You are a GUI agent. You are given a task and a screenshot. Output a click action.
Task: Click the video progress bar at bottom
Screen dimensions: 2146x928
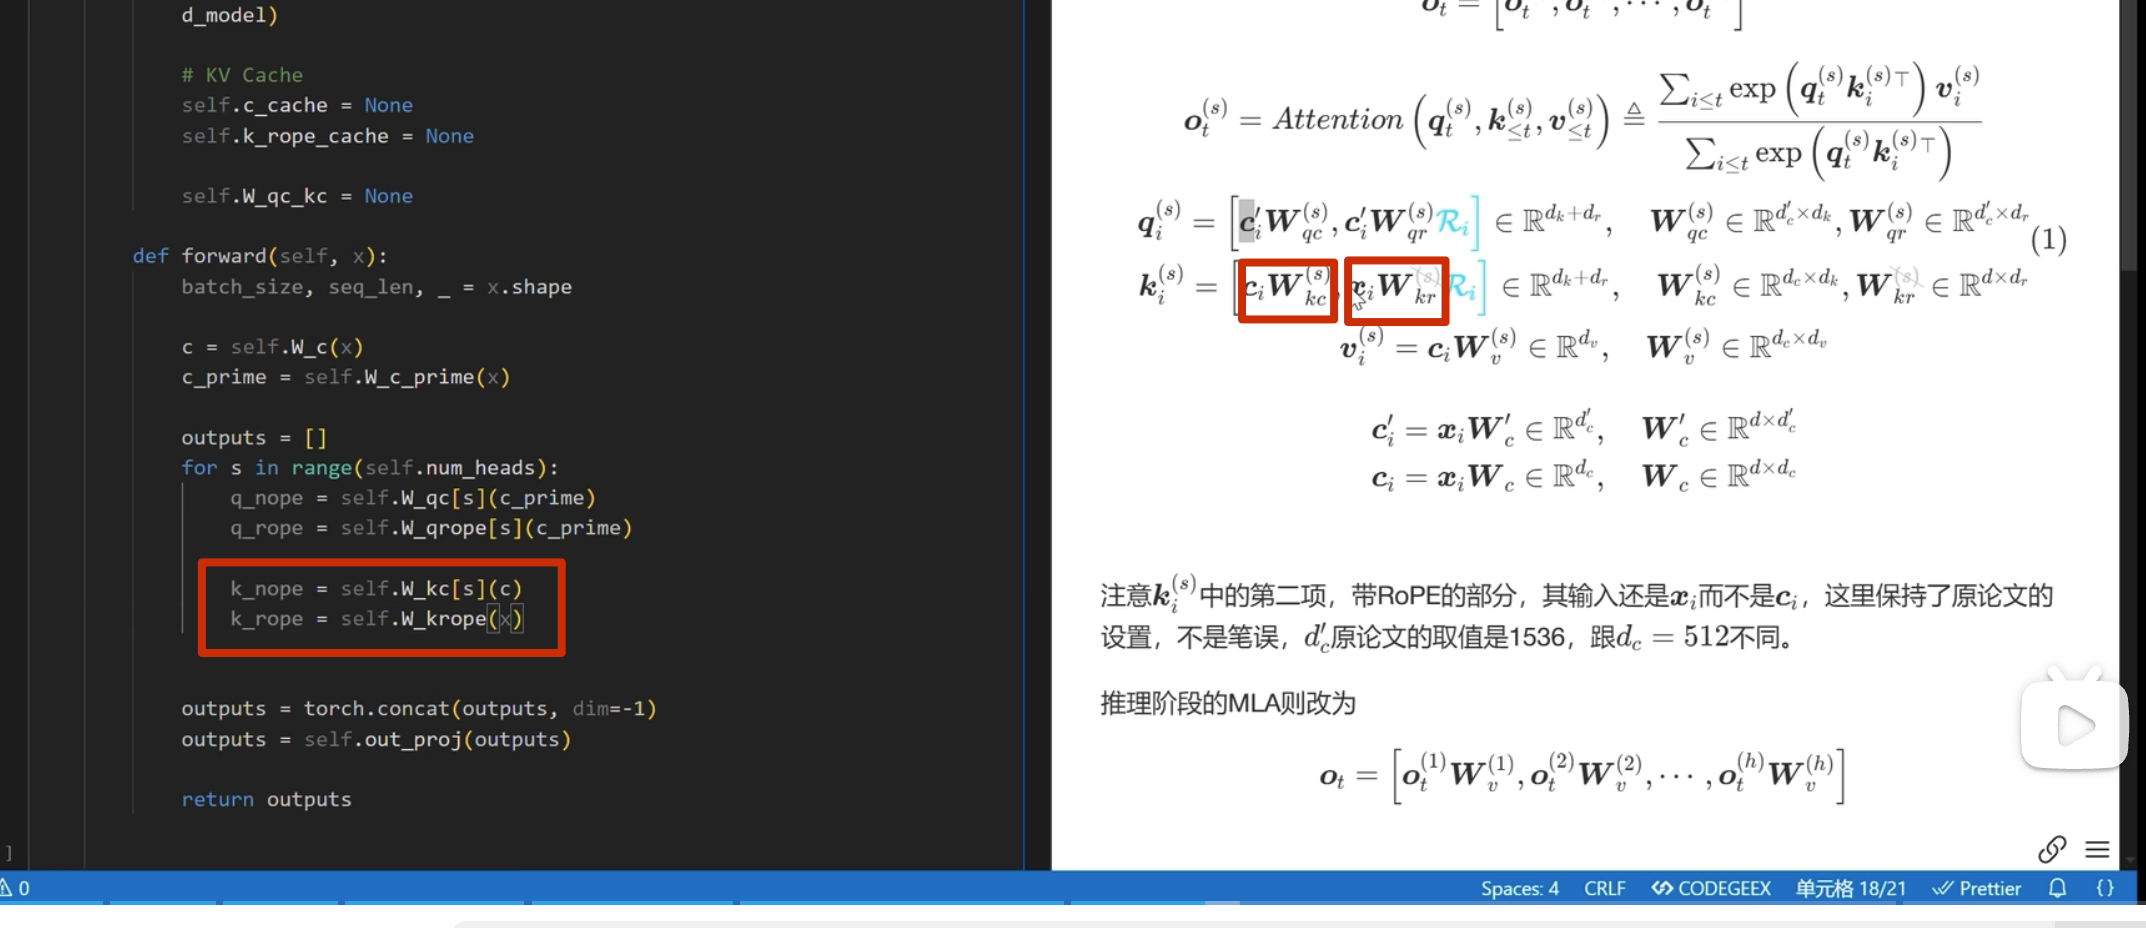[x=700, y=903]
